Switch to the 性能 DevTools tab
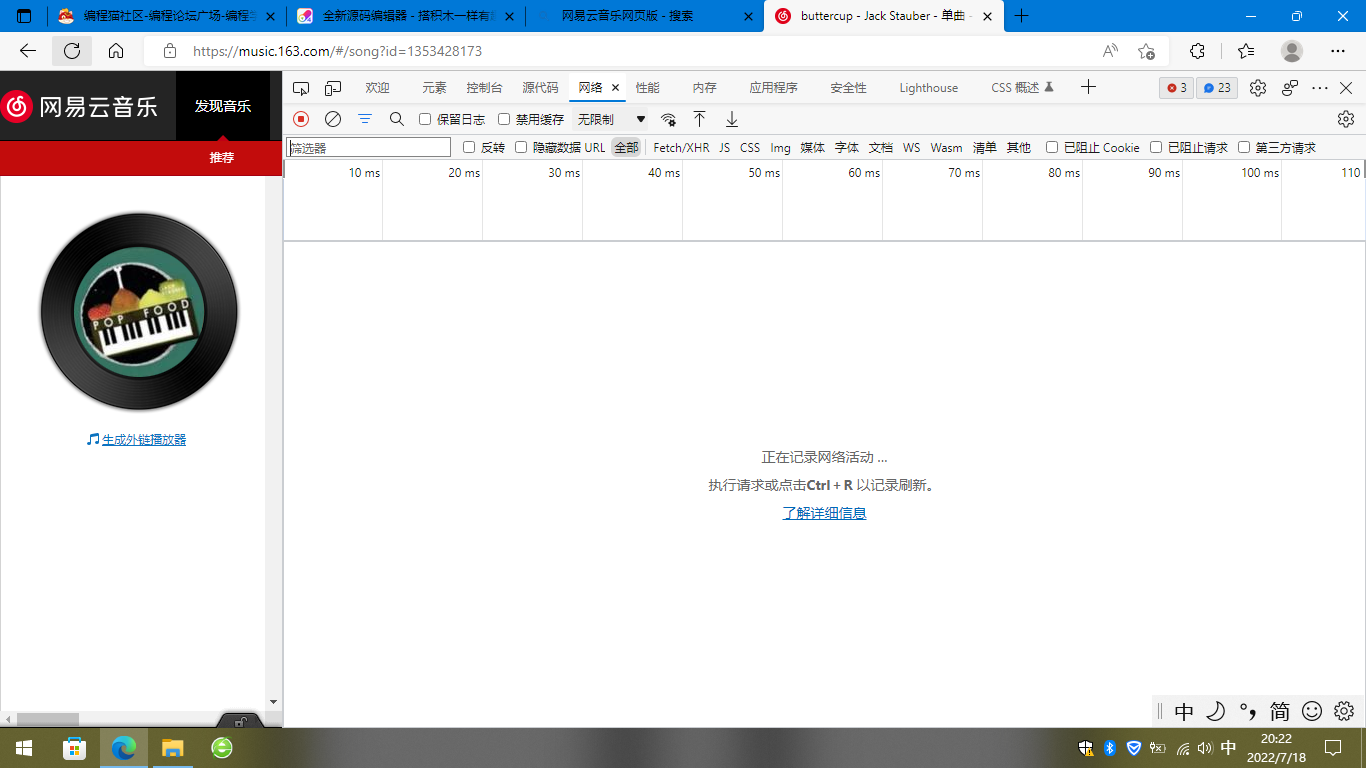Viewport: 1366px width, 768px height. pyautogui.click(x=647, y=88)
